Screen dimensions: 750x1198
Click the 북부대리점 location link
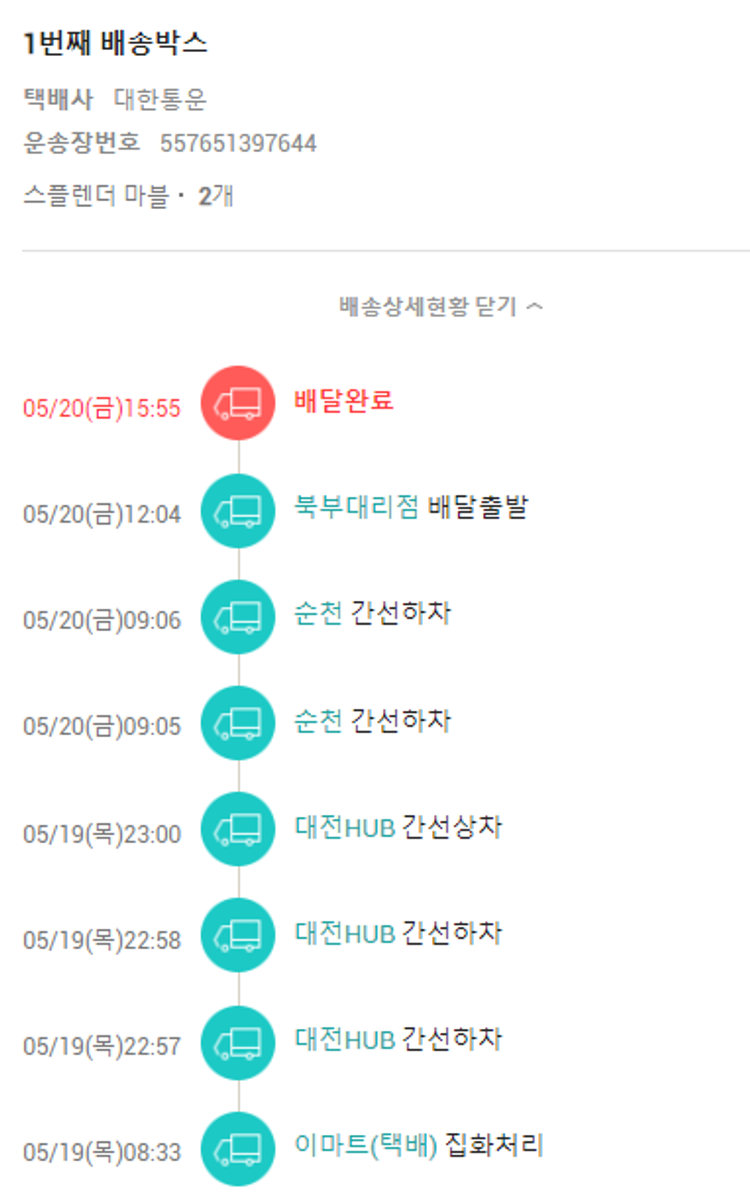[356, 507]
